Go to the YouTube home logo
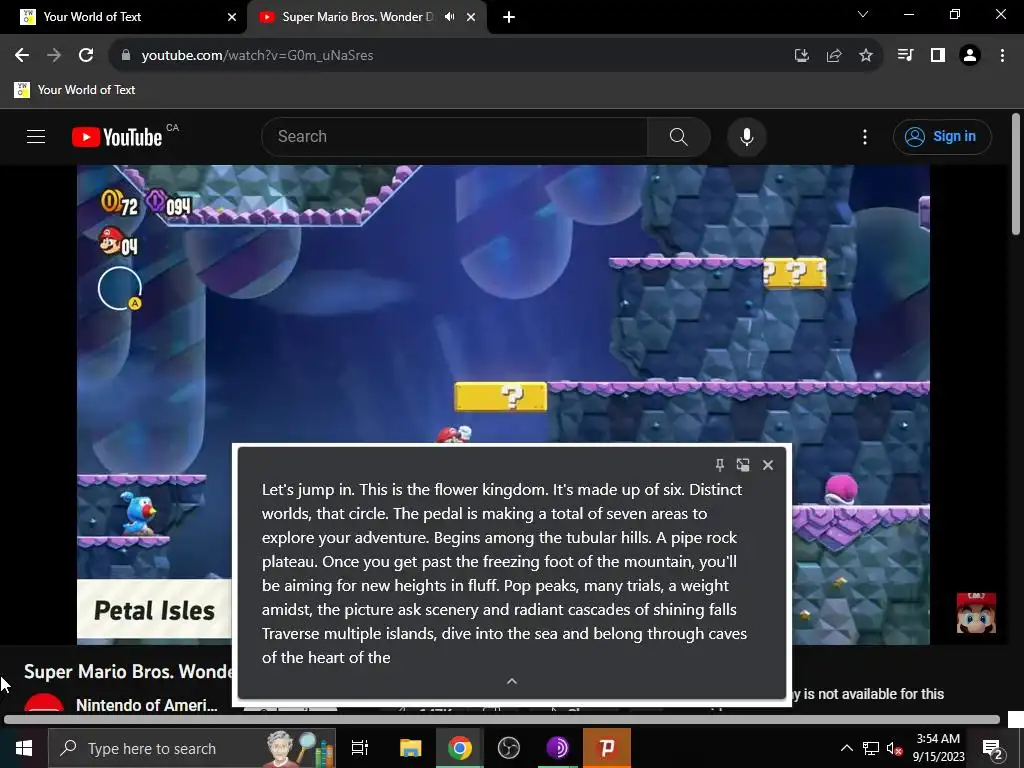 click(117, 137)
